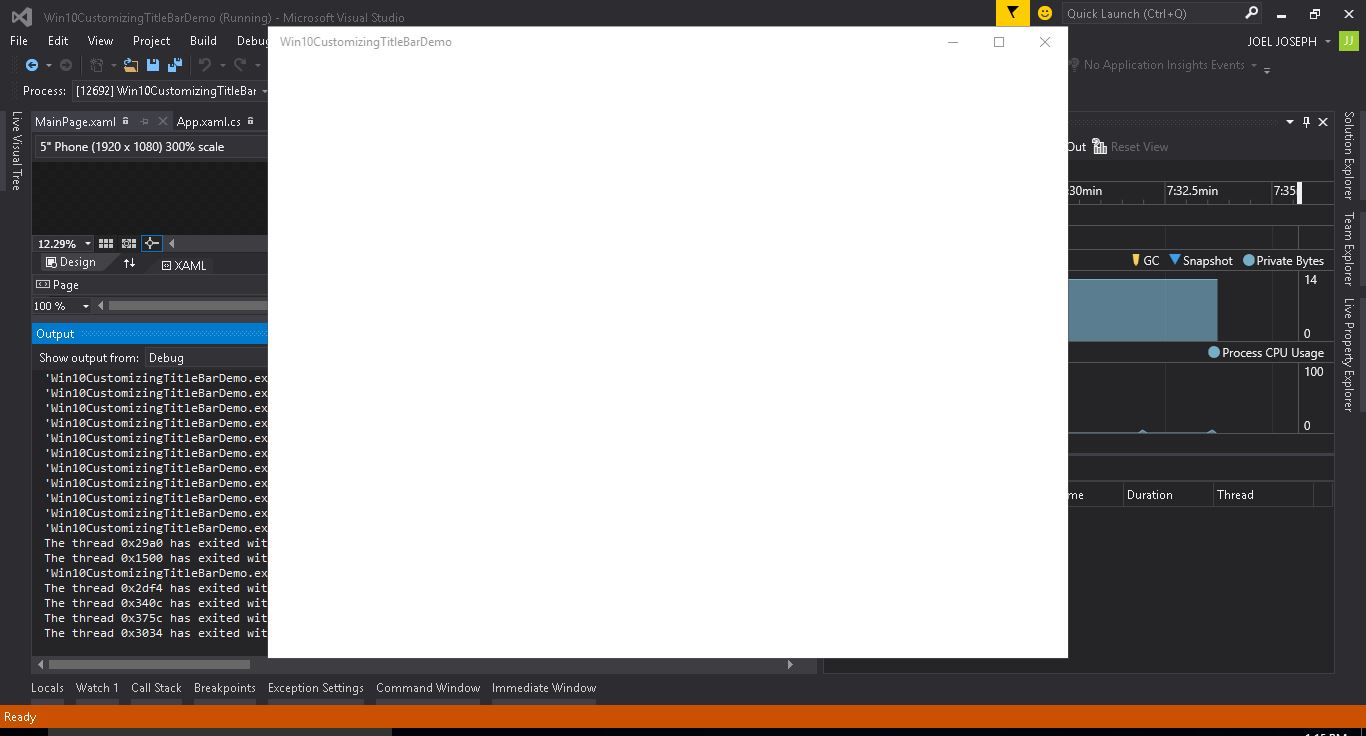Open the Live Visual Tree side tab

(x=16, y=151)
